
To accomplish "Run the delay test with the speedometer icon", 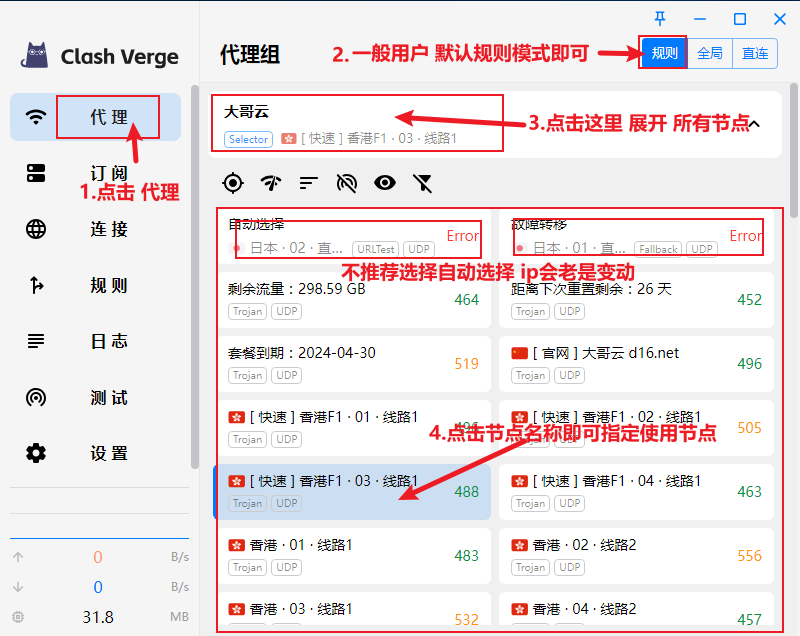I will 271,182.
